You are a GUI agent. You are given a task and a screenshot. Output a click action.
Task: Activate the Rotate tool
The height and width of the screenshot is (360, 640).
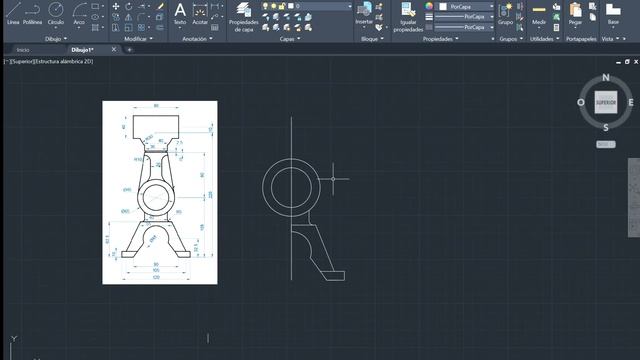click(x=129, y=6)
